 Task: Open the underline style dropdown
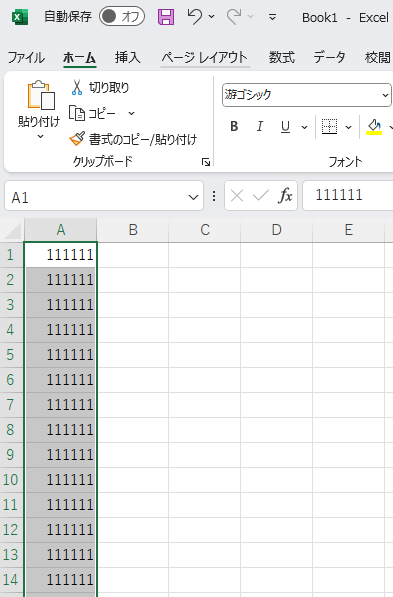[305, 127]
